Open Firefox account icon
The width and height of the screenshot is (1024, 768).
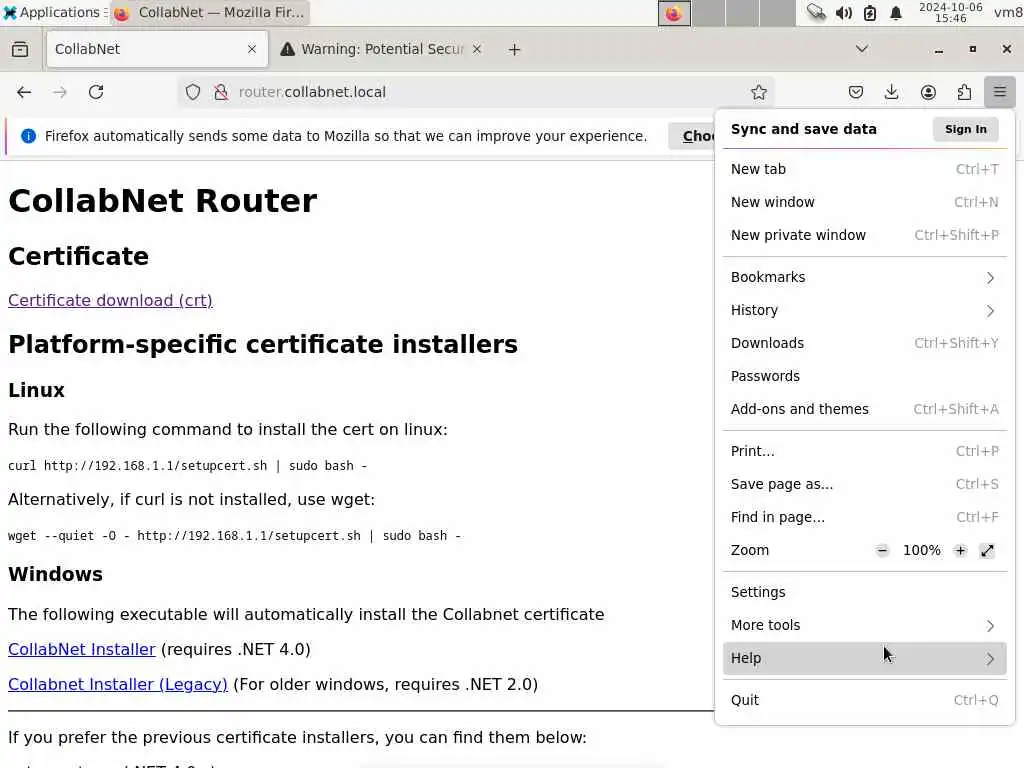(928, 92)
